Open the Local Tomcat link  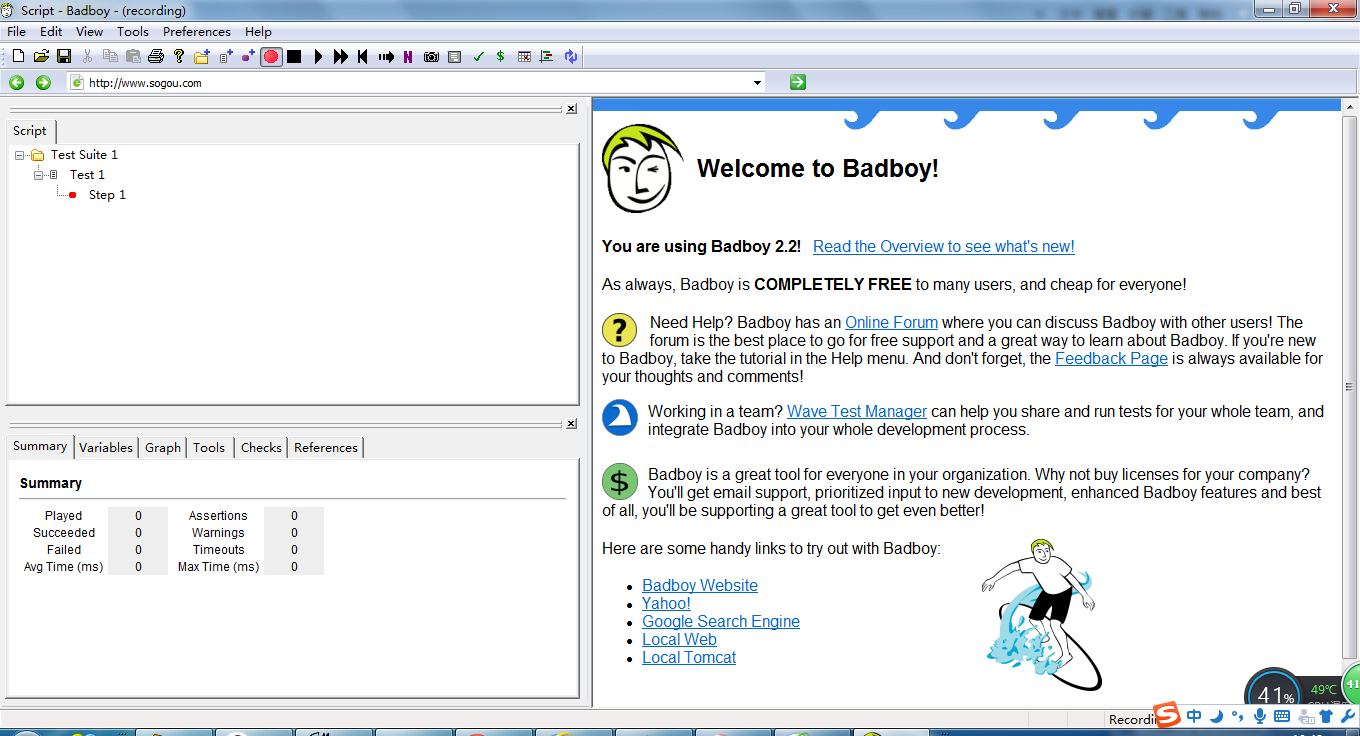pos(689,657)
